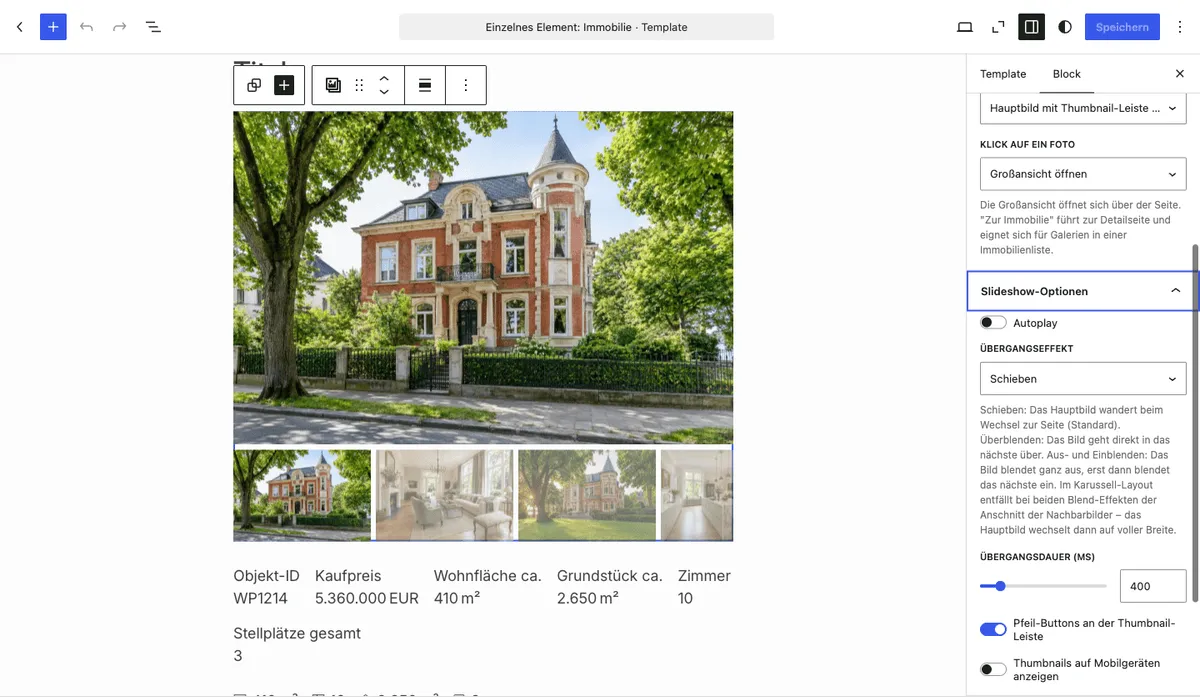Open the document overview list view
The width and height of the screenshot is (1200, 697).
coord(153,27)
